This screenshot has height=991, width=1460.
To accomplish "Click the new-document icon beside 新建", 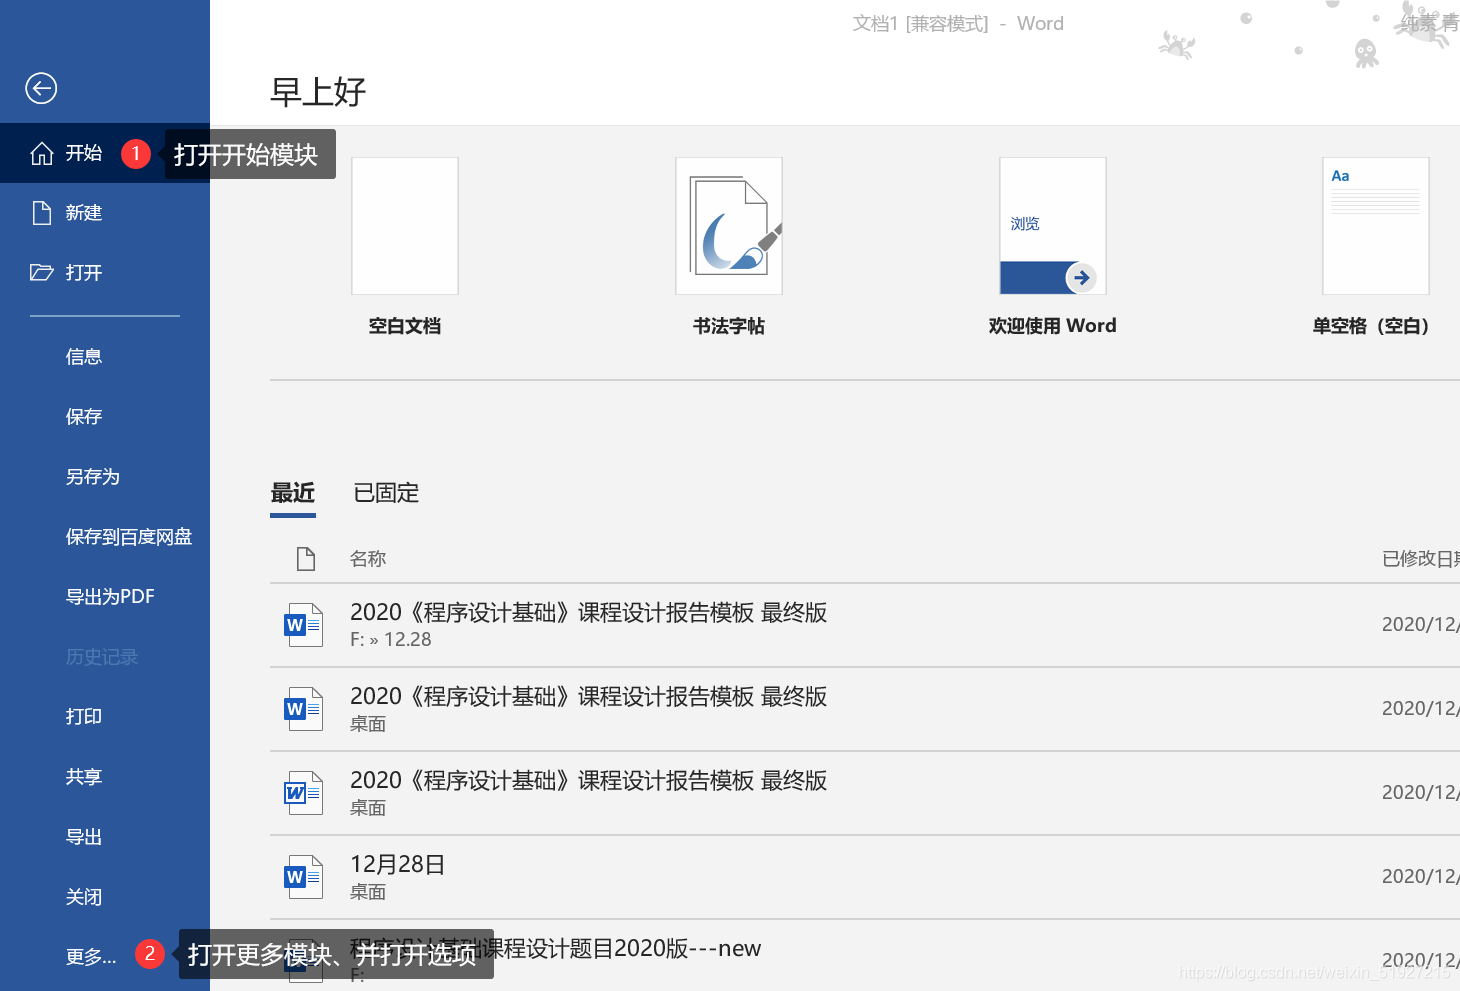I will [42, 213].
